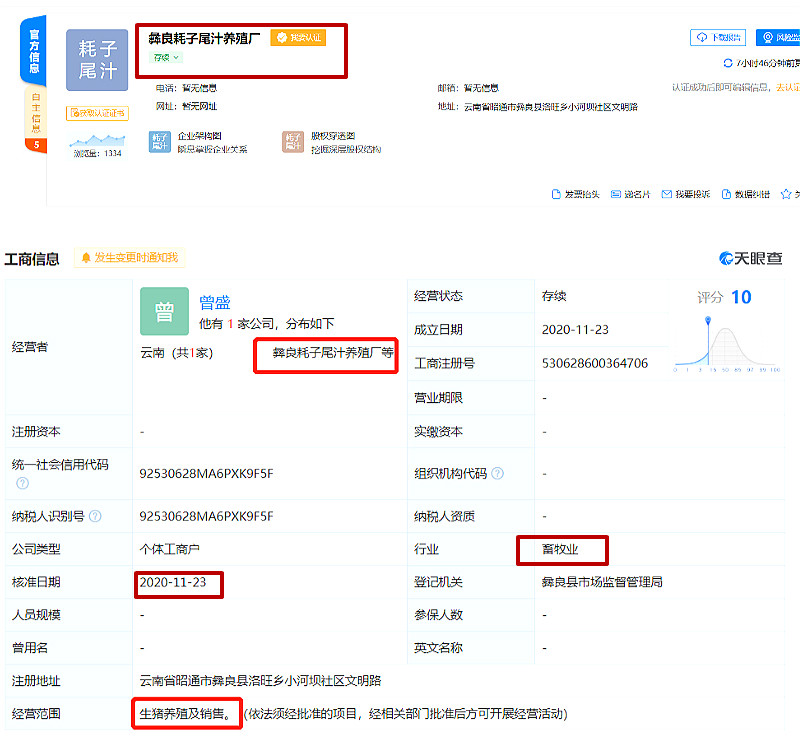Click the blue 风险监控 button
800x753 pixels.
pos(779,37)
